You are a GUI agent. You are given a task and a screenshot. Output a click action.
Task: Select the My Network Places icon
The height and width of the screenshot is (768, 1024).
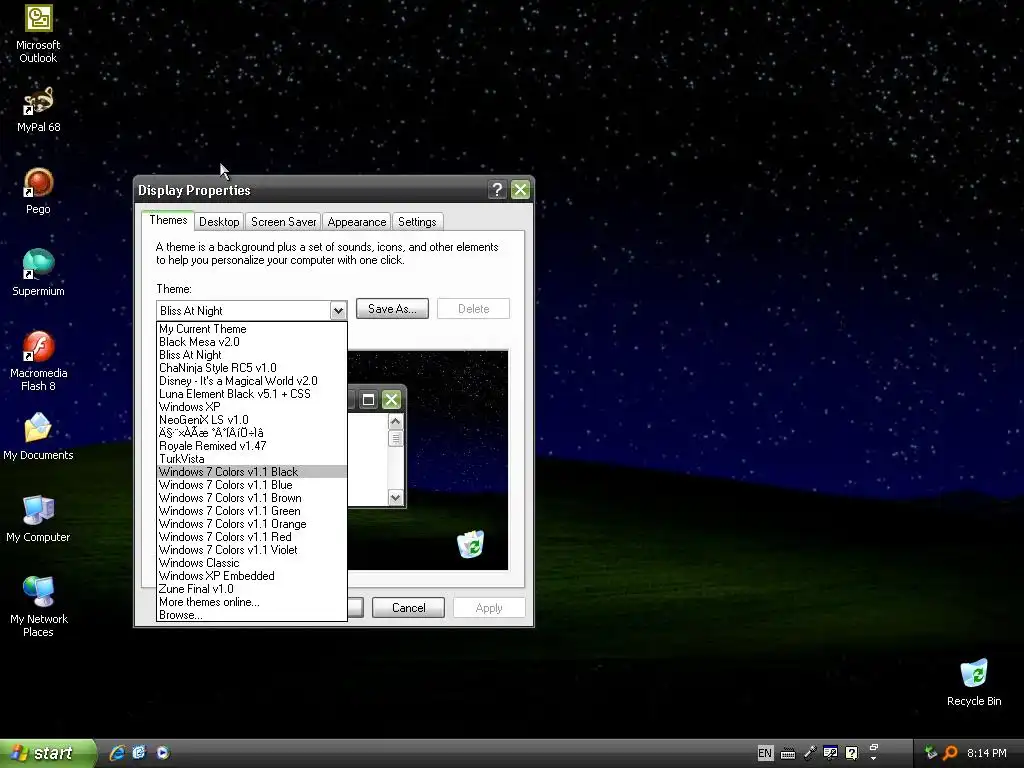[x=38, y=607]
